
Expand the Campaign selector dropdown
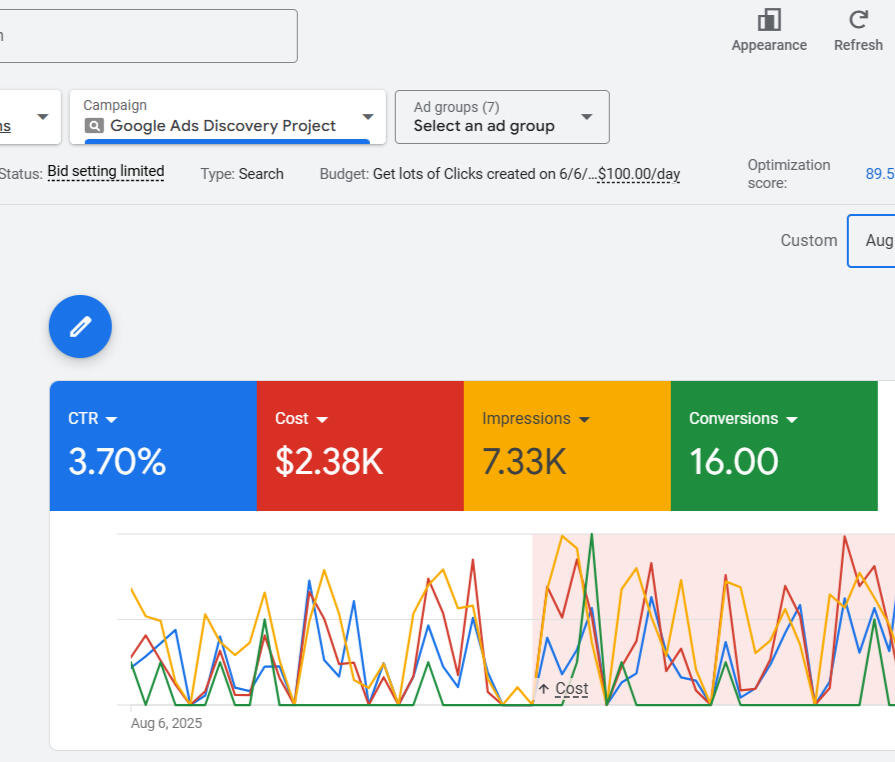(x=367, y=117)
